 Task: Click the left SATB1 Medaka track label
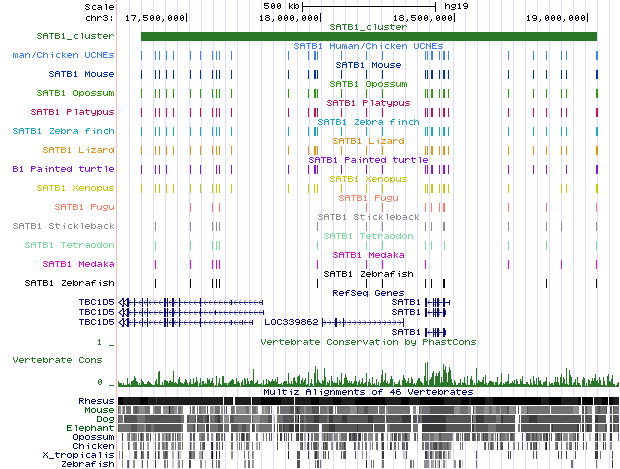click(78, 264)
